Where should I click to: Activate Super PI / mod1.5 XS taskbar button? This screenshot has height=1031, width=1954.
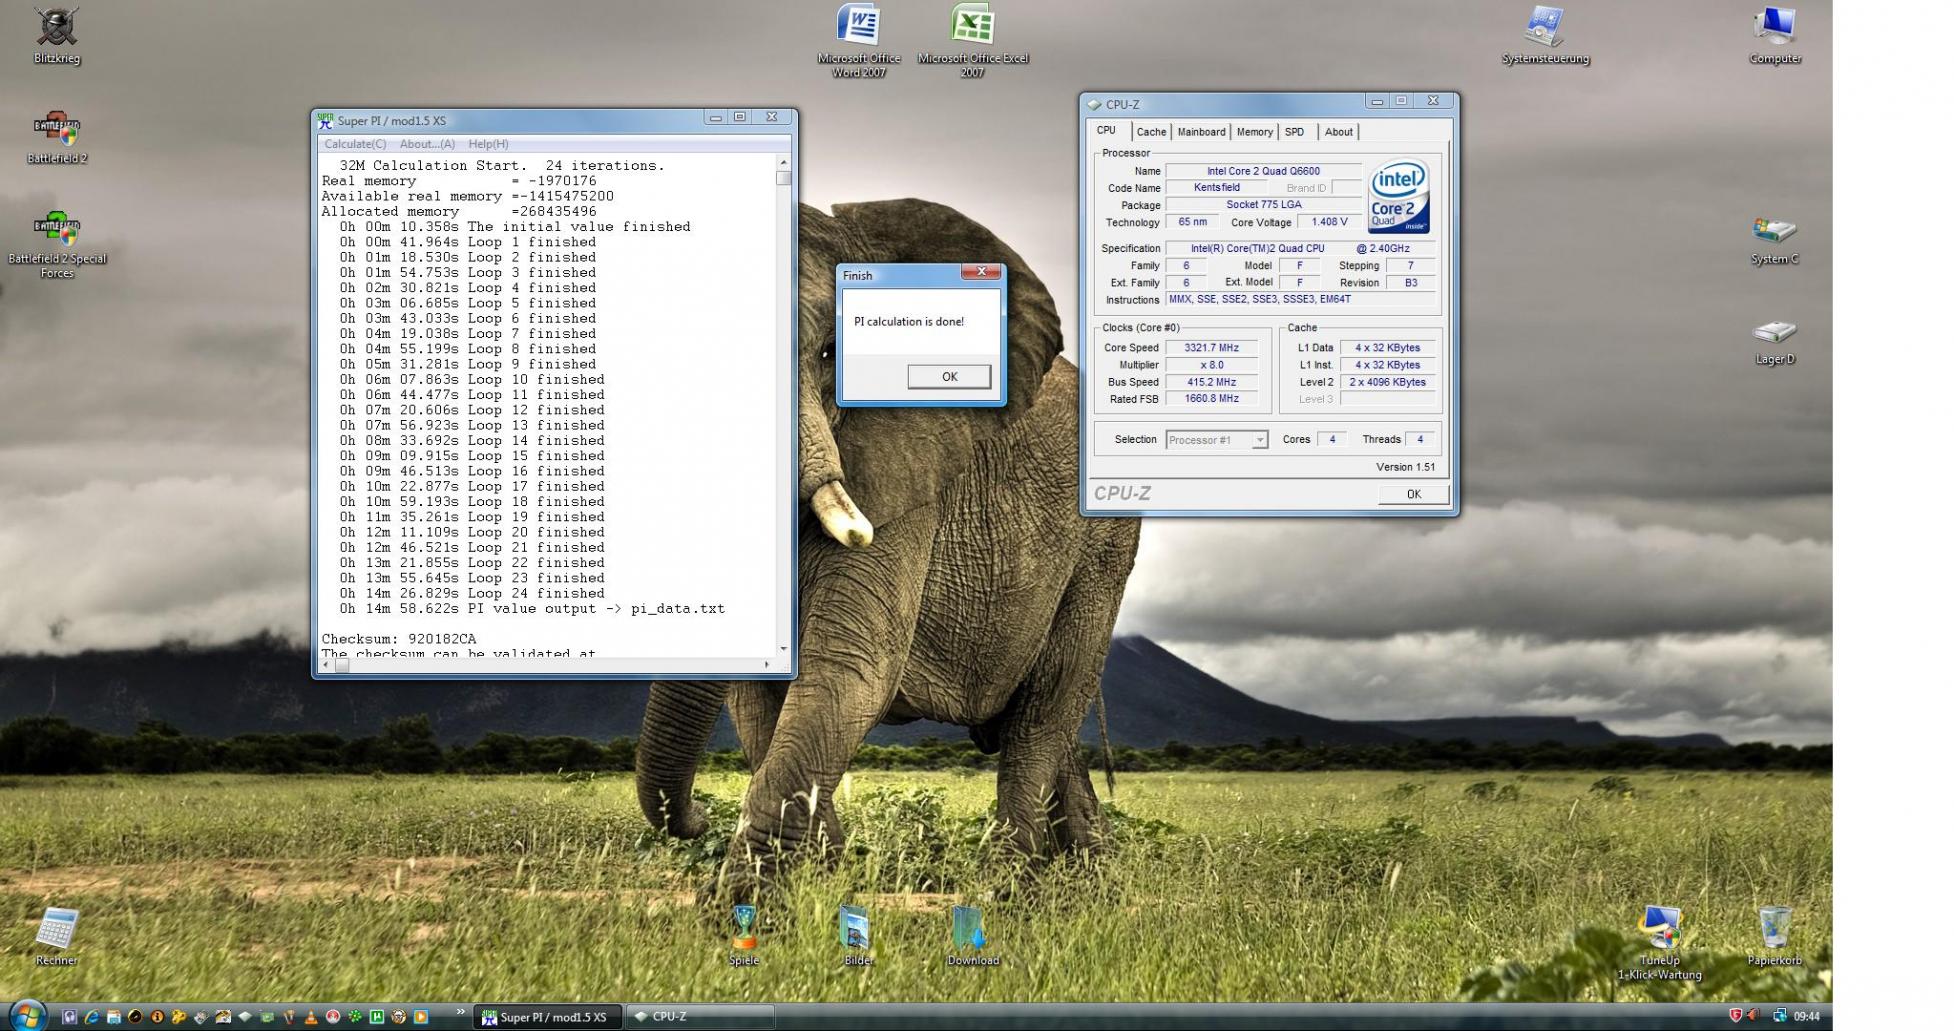[x=548, y=1017]
